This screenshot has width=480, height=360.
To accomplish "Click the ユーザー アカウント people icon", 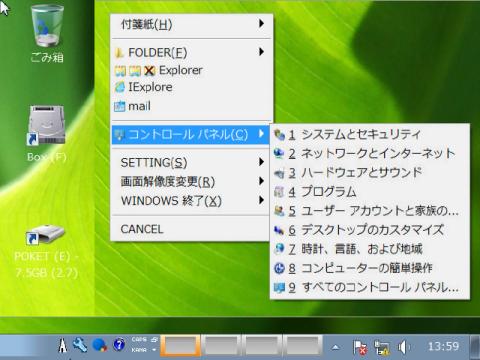I will 279,211.
